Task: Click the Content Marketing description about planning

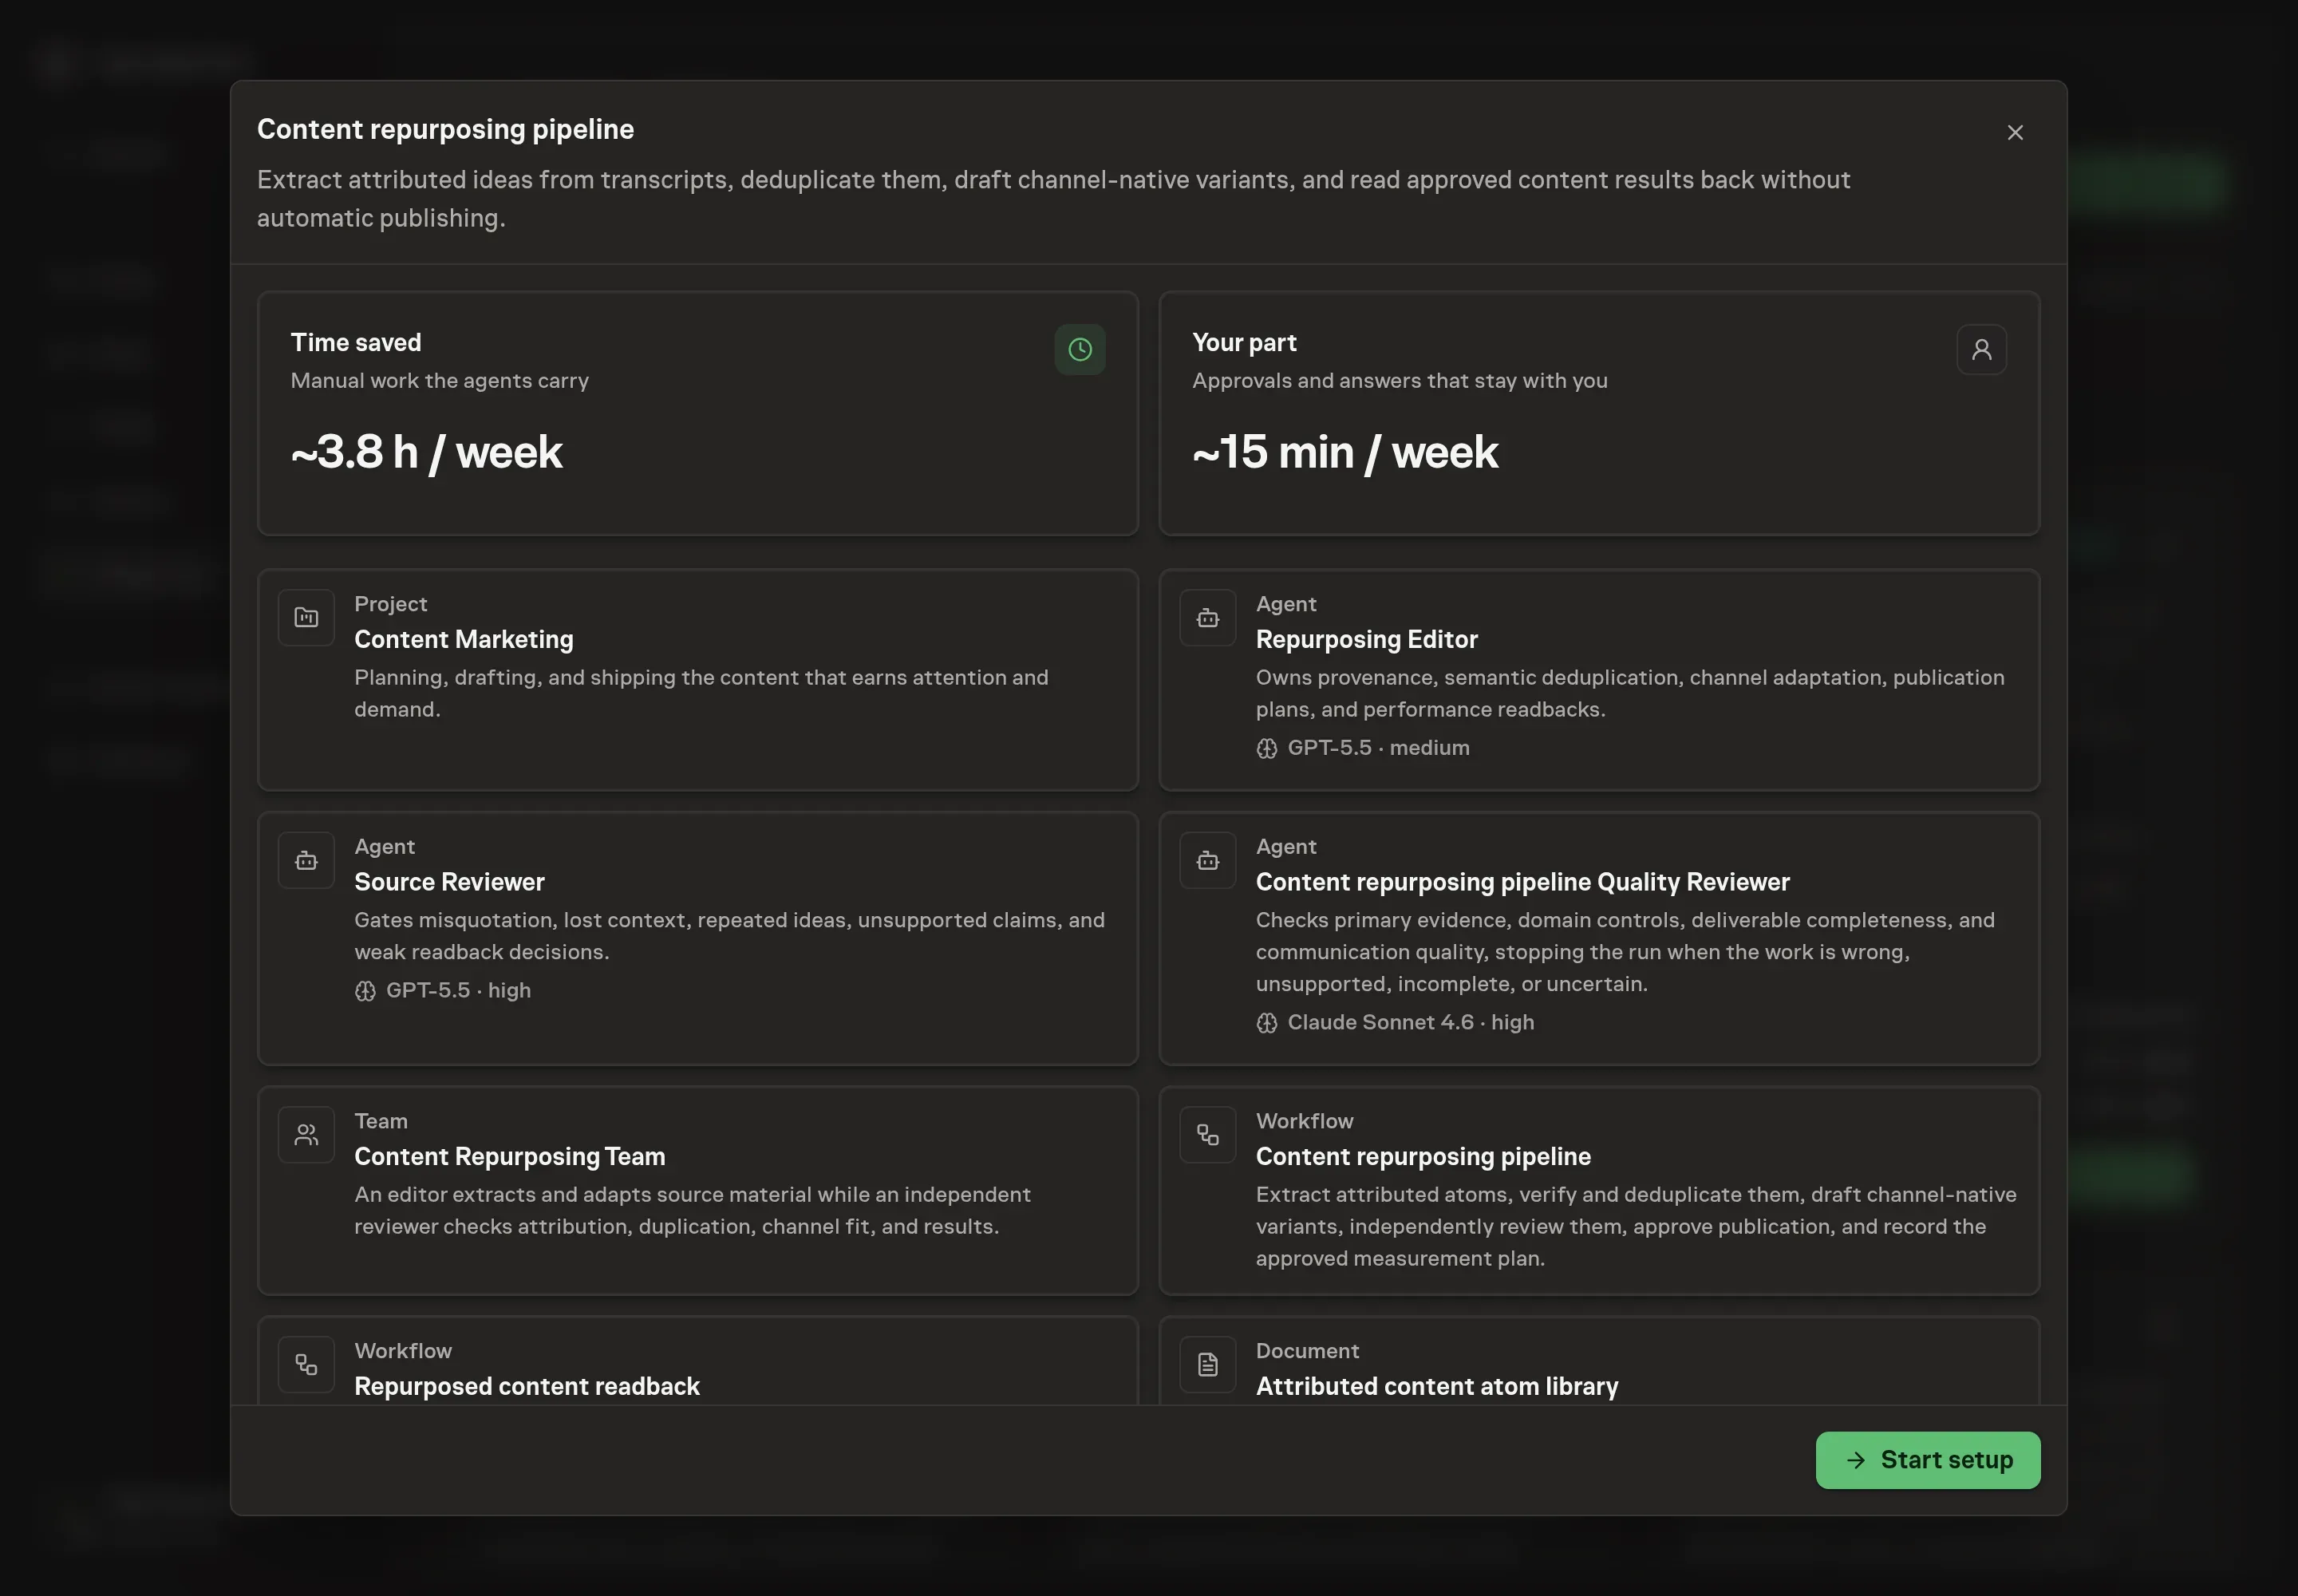Action: [701, 693]
